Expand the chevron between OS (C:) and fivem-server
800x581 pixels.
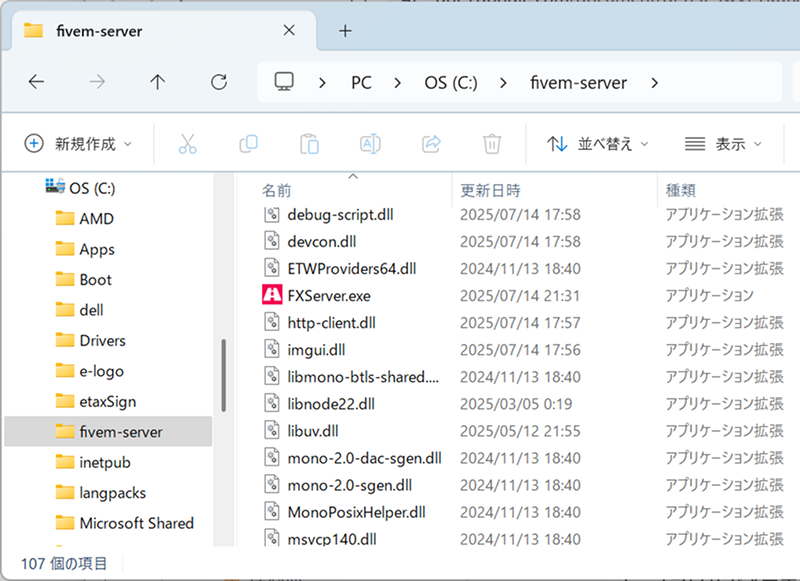click(503, 83)
